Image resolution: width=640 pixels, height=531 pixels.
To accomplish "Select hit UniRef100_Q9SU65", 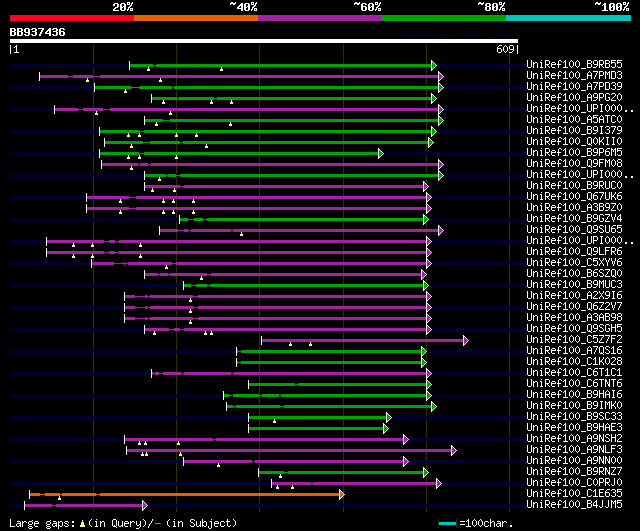I will click(x=574, y=230).
